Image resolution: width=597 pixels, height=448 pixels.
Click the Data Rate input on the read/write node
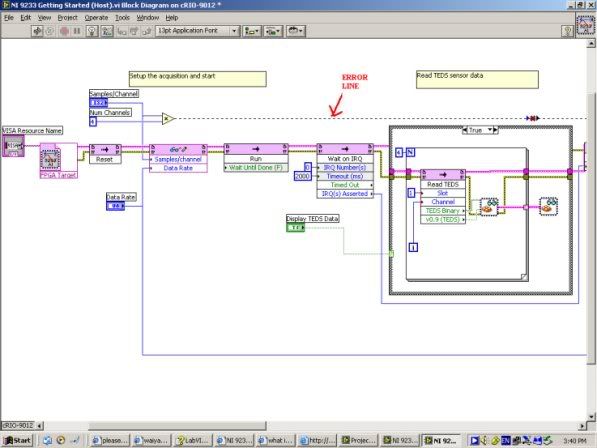(x=178, y=168)
